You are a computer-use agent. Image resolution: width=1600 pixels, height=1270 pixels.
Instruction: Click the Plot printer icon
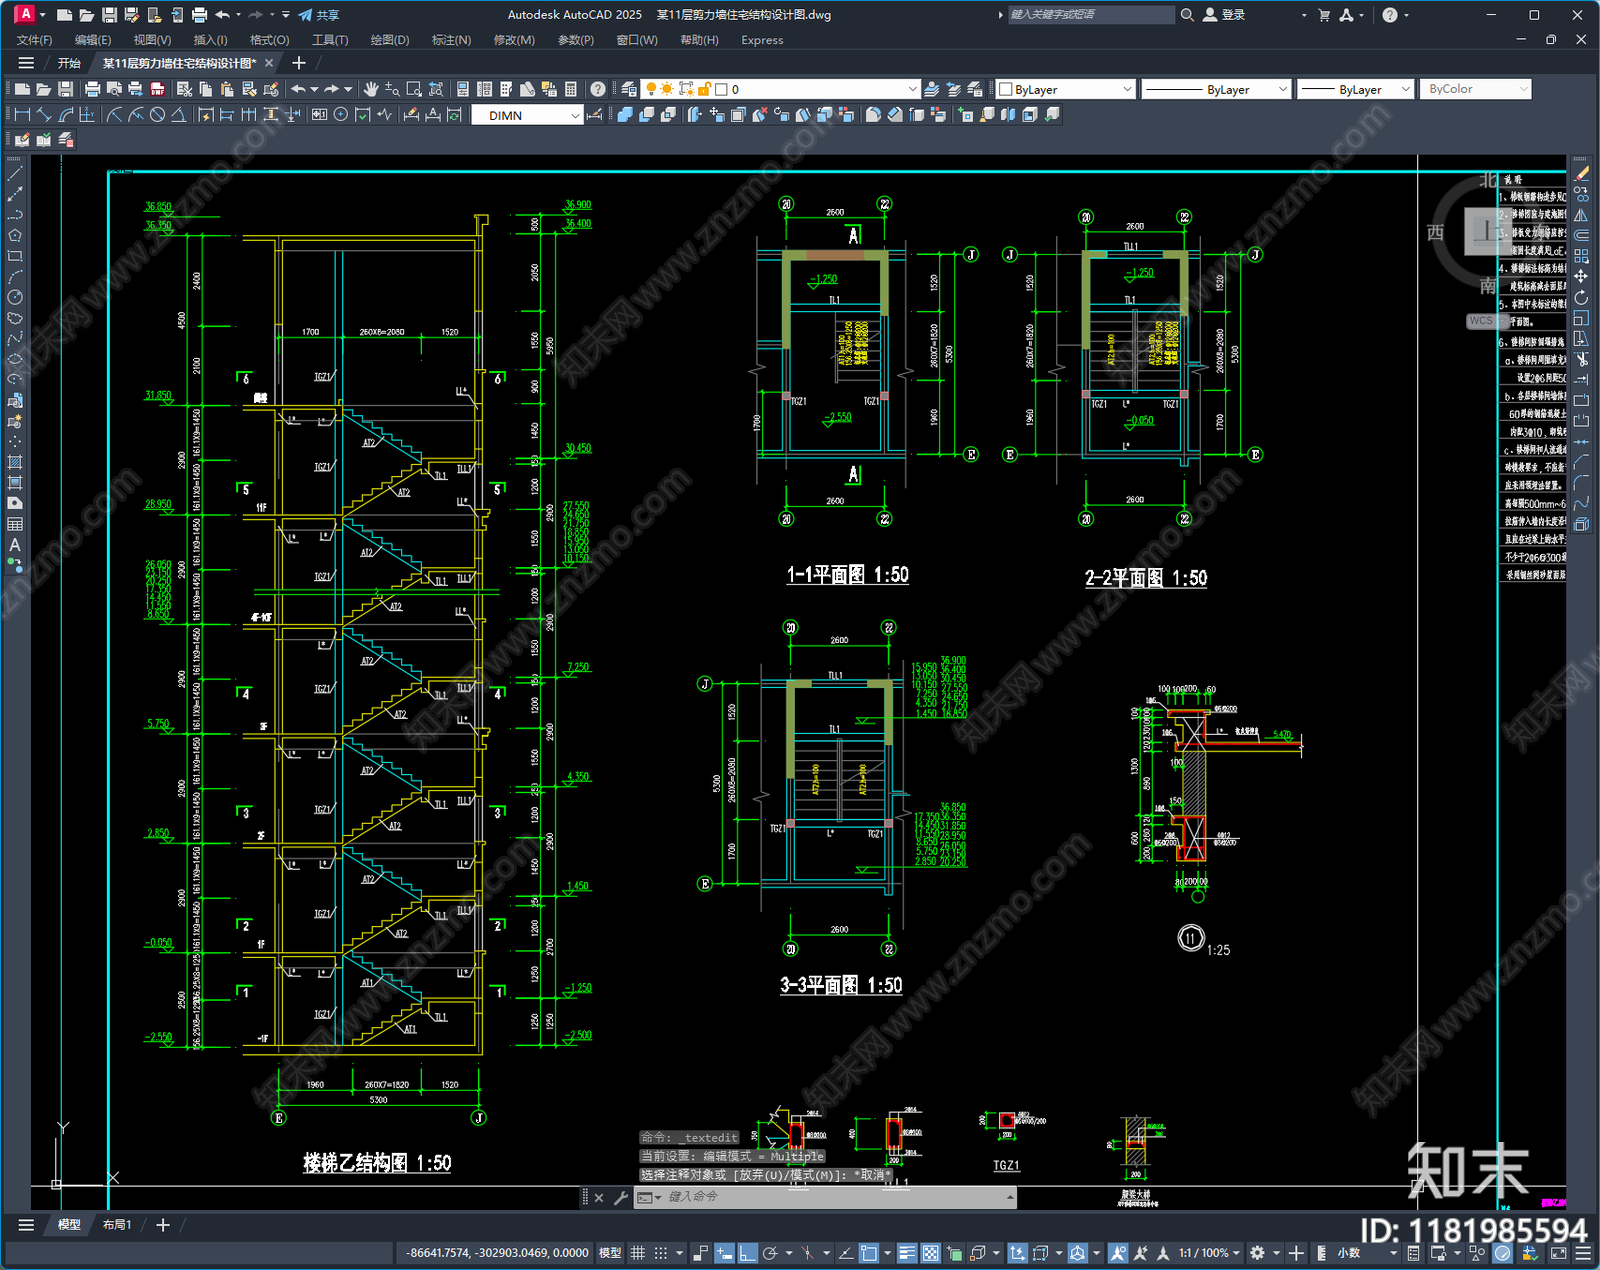92,89
